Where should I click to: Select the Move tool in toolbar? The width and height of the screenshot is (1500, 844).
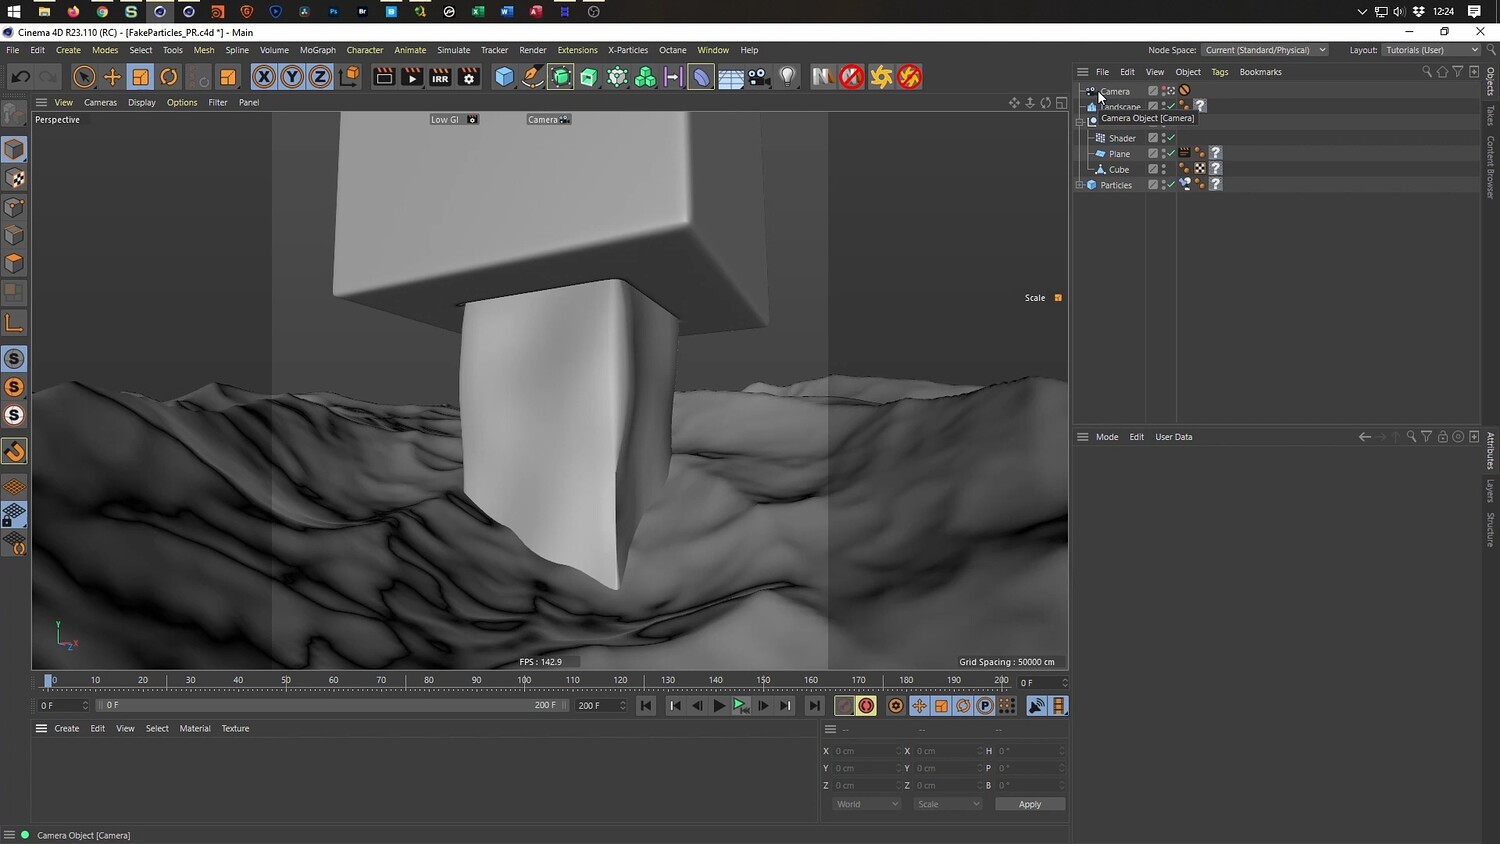[112, 77]
